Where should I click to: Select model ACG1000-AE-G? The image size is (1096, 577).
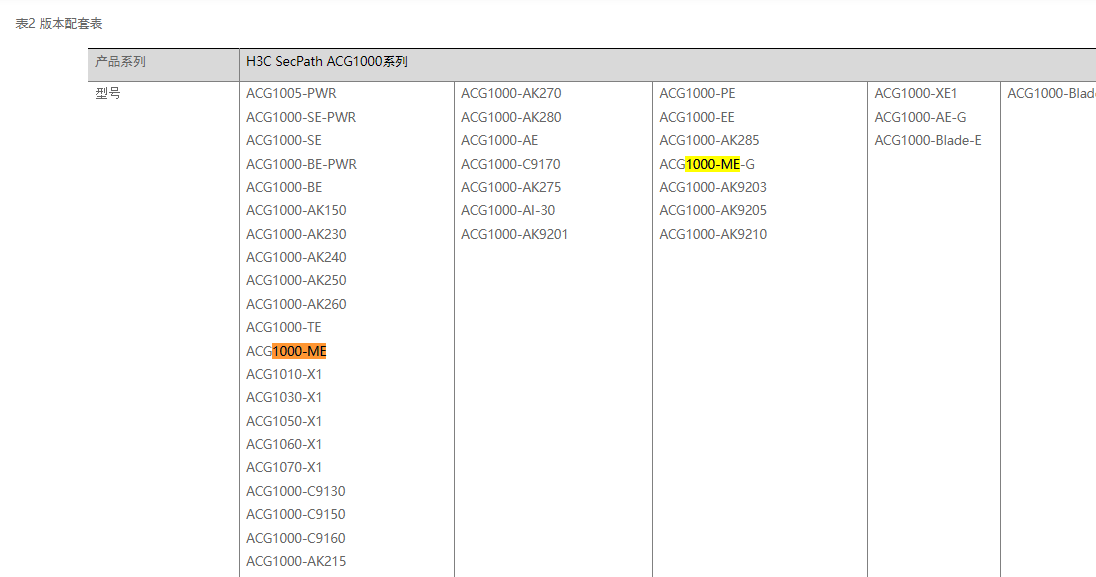(921, 117)
